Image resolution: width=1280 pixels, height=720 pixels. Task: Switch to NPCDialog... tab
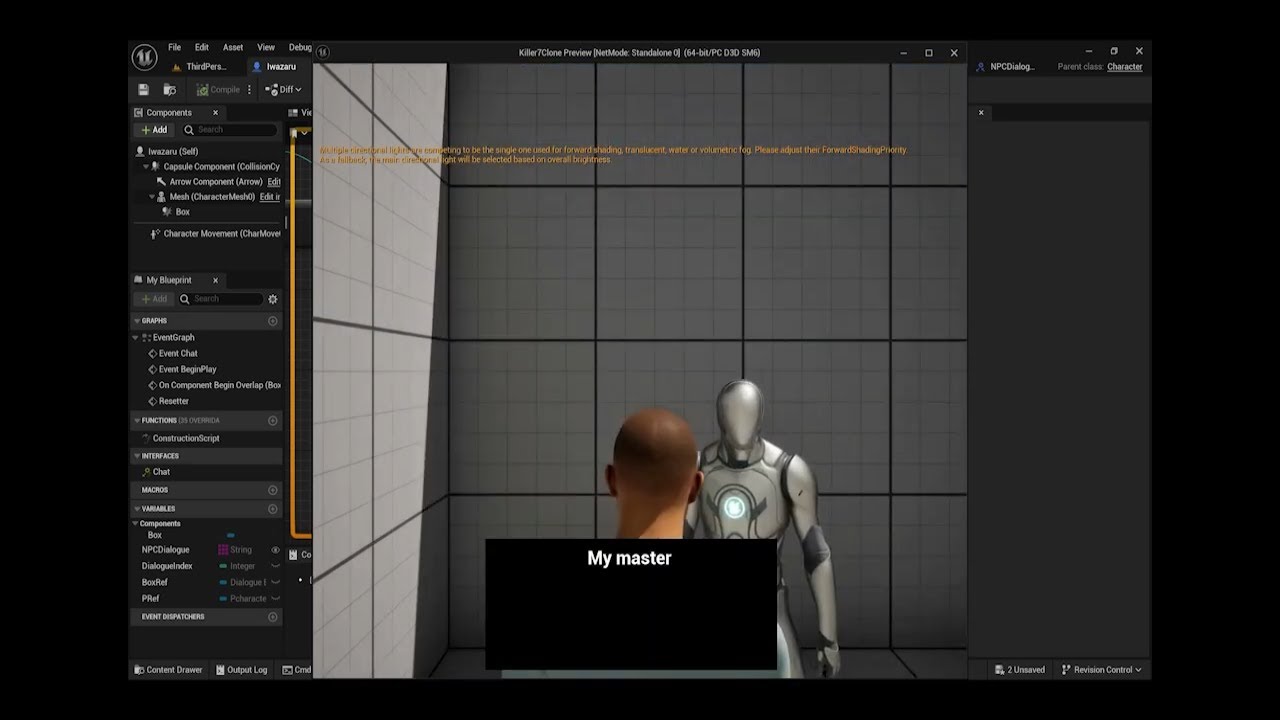coord(1006,67)
